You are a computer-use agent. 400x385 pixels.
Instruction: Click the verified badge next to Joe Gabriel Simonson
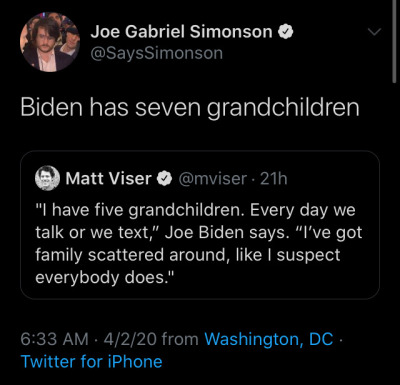click(x=285, y=32)
